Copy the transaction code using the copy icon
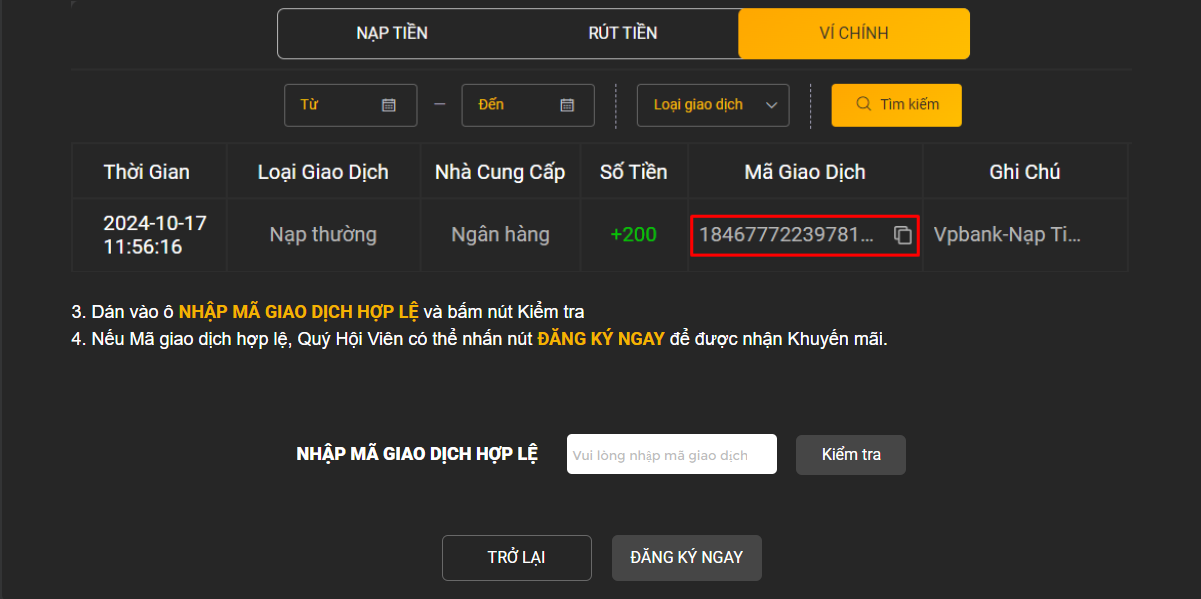 tap(903, 235)
